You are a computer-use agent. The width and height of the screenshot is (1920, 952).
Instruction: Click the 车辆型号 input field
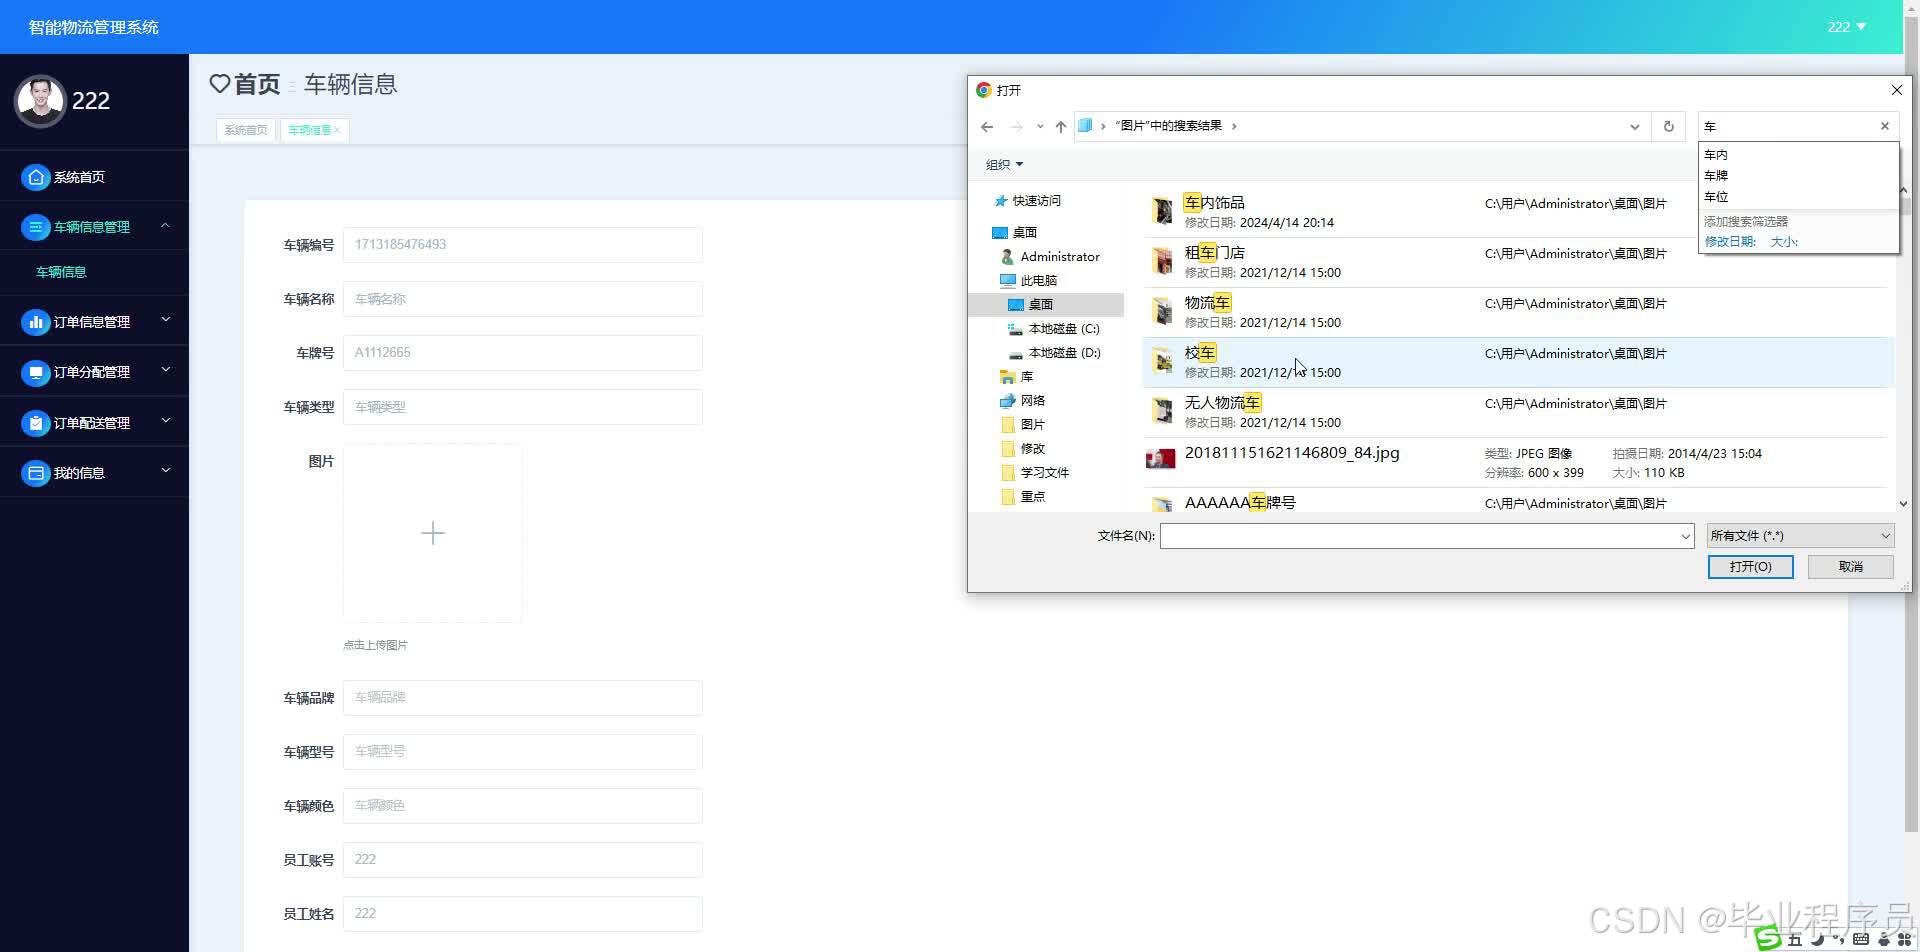[x=523, y=752]
